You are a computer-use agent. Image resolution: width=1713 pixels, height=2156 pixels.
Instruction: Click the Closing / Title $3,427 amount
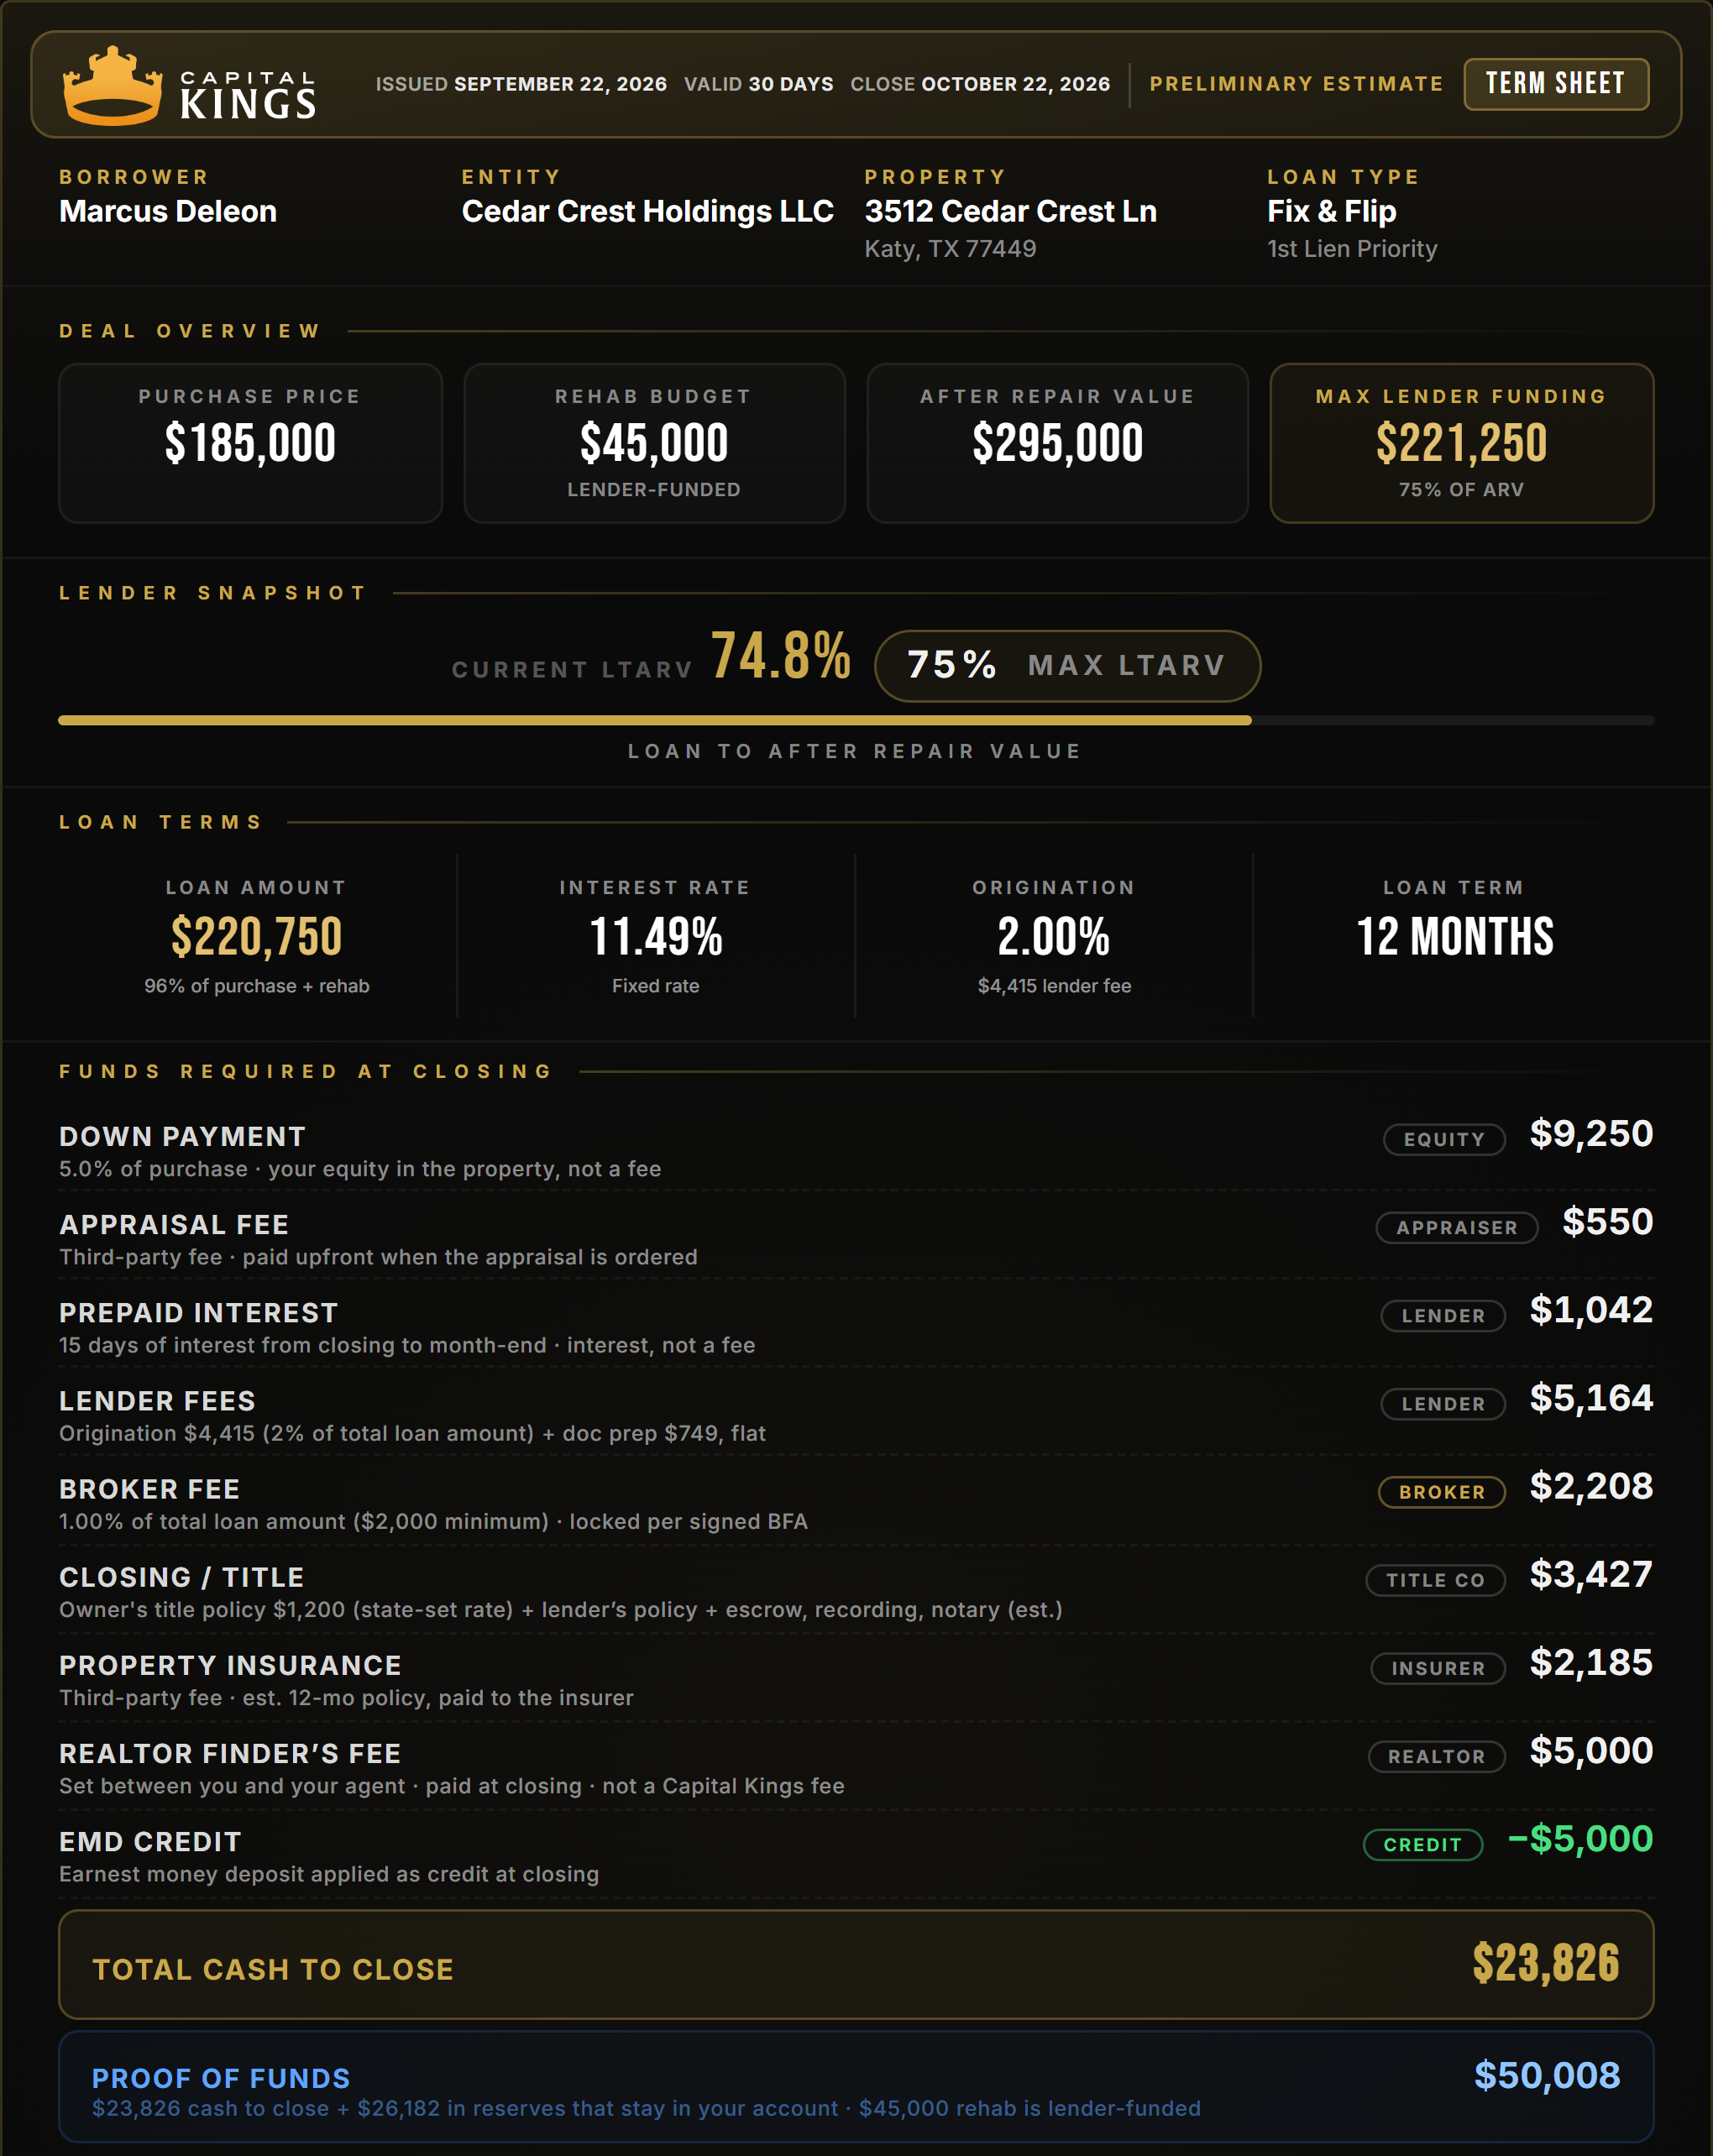(1591, 1574)
